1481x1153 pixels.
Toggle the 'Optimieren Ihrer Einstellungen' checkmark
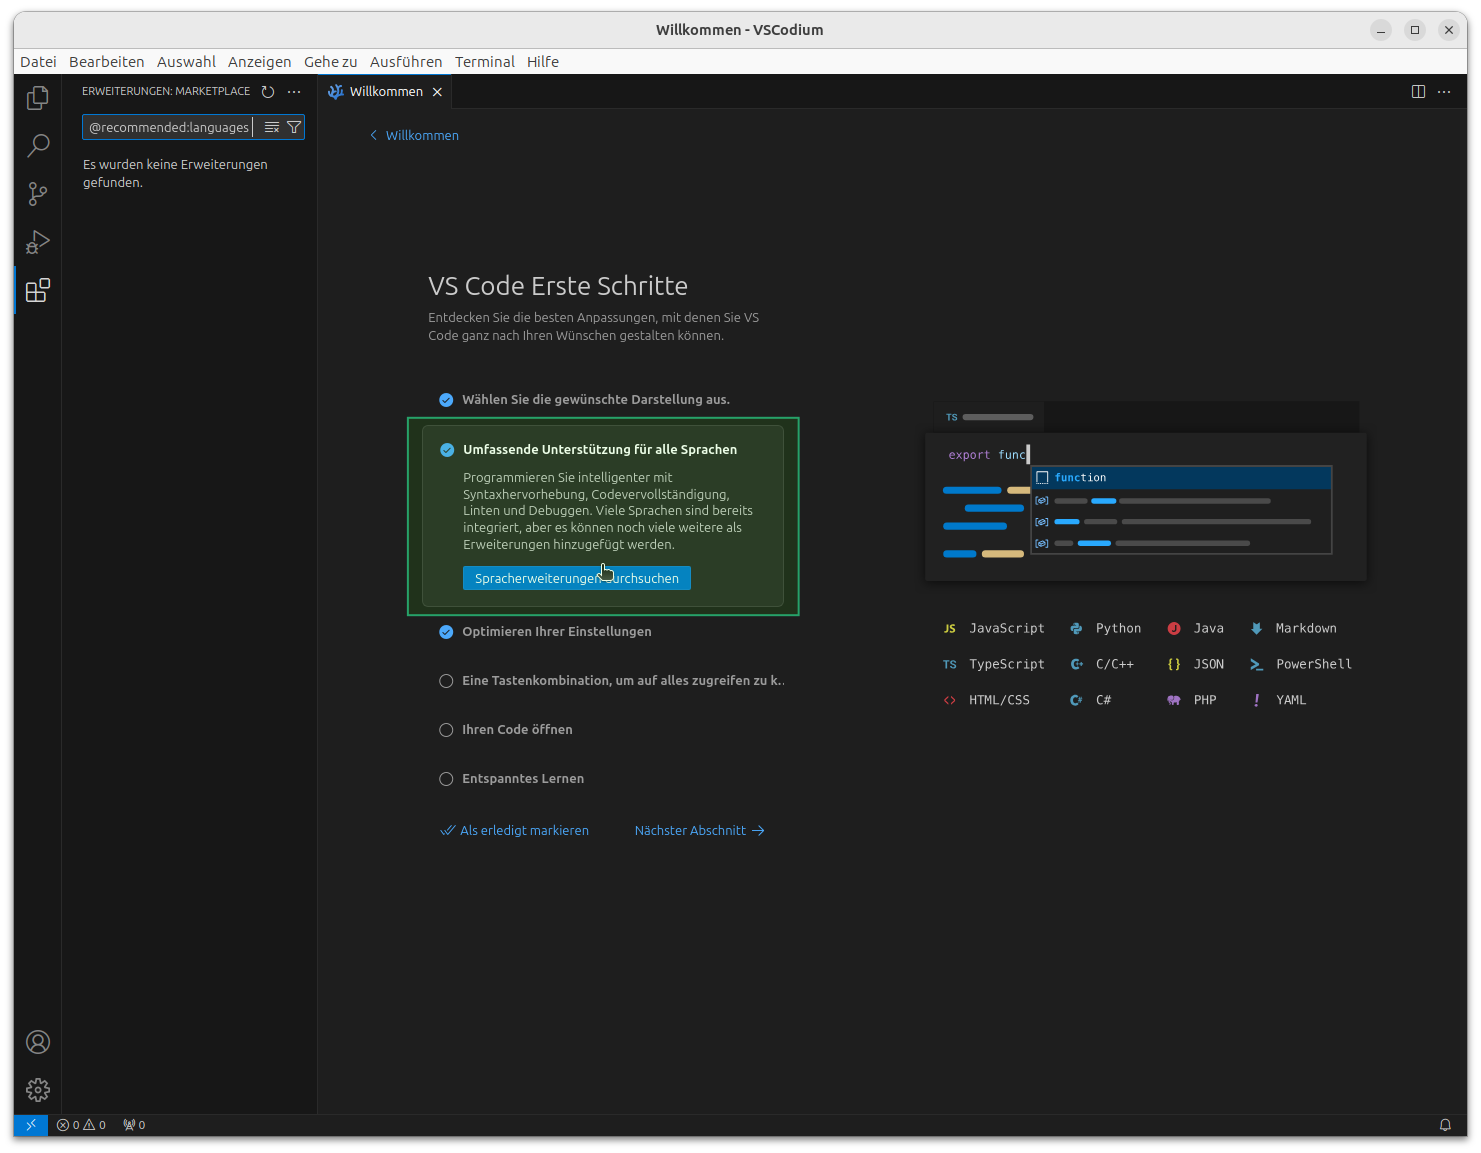click(x=446, y=632)
